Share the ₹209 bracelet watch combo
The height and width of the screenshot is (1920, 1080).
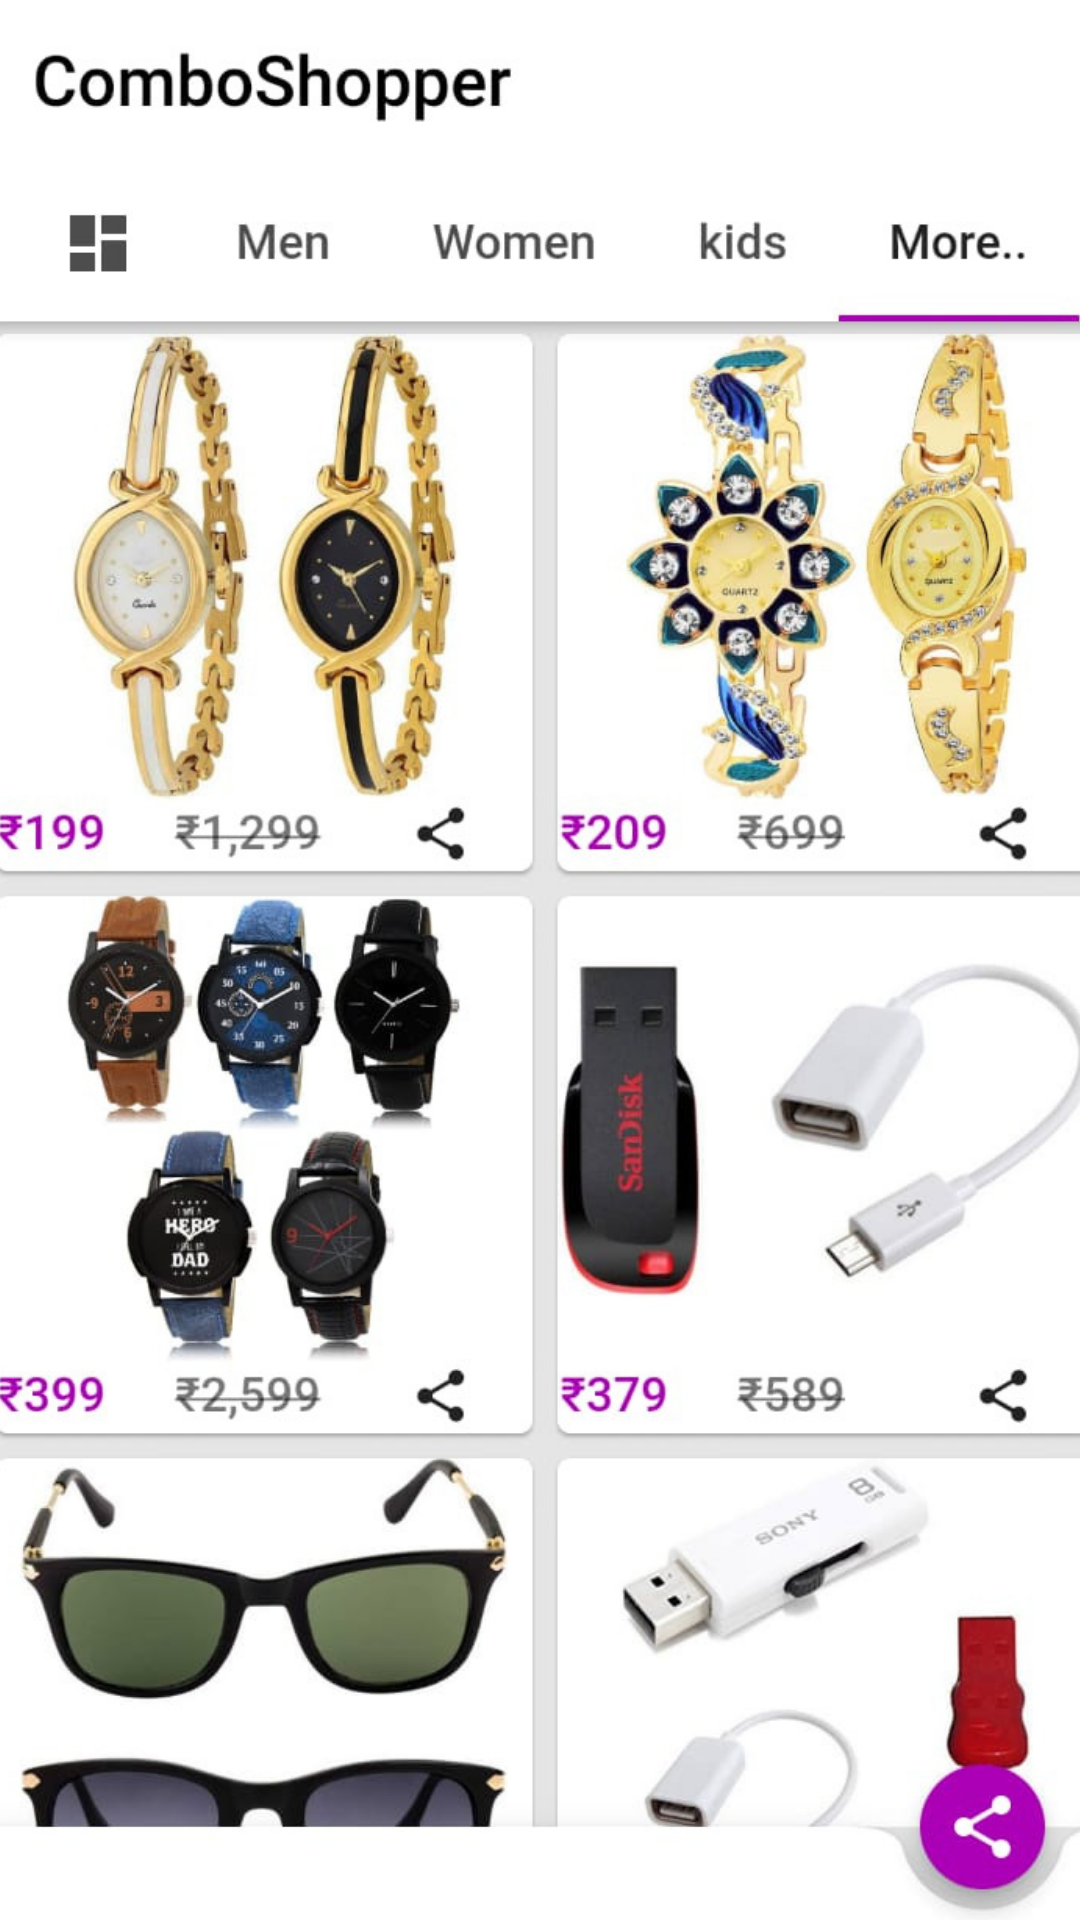1003,833
